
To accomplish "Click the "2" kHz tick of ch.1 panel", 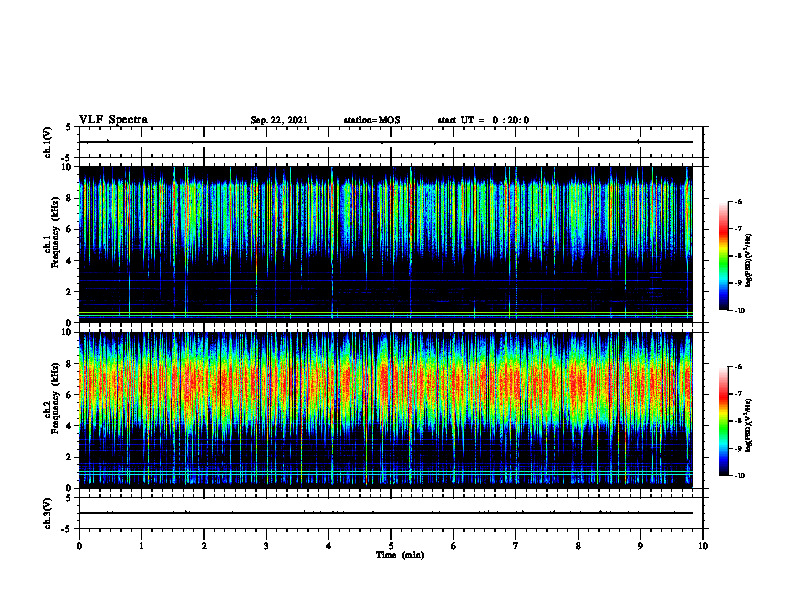I will point(69,292).
